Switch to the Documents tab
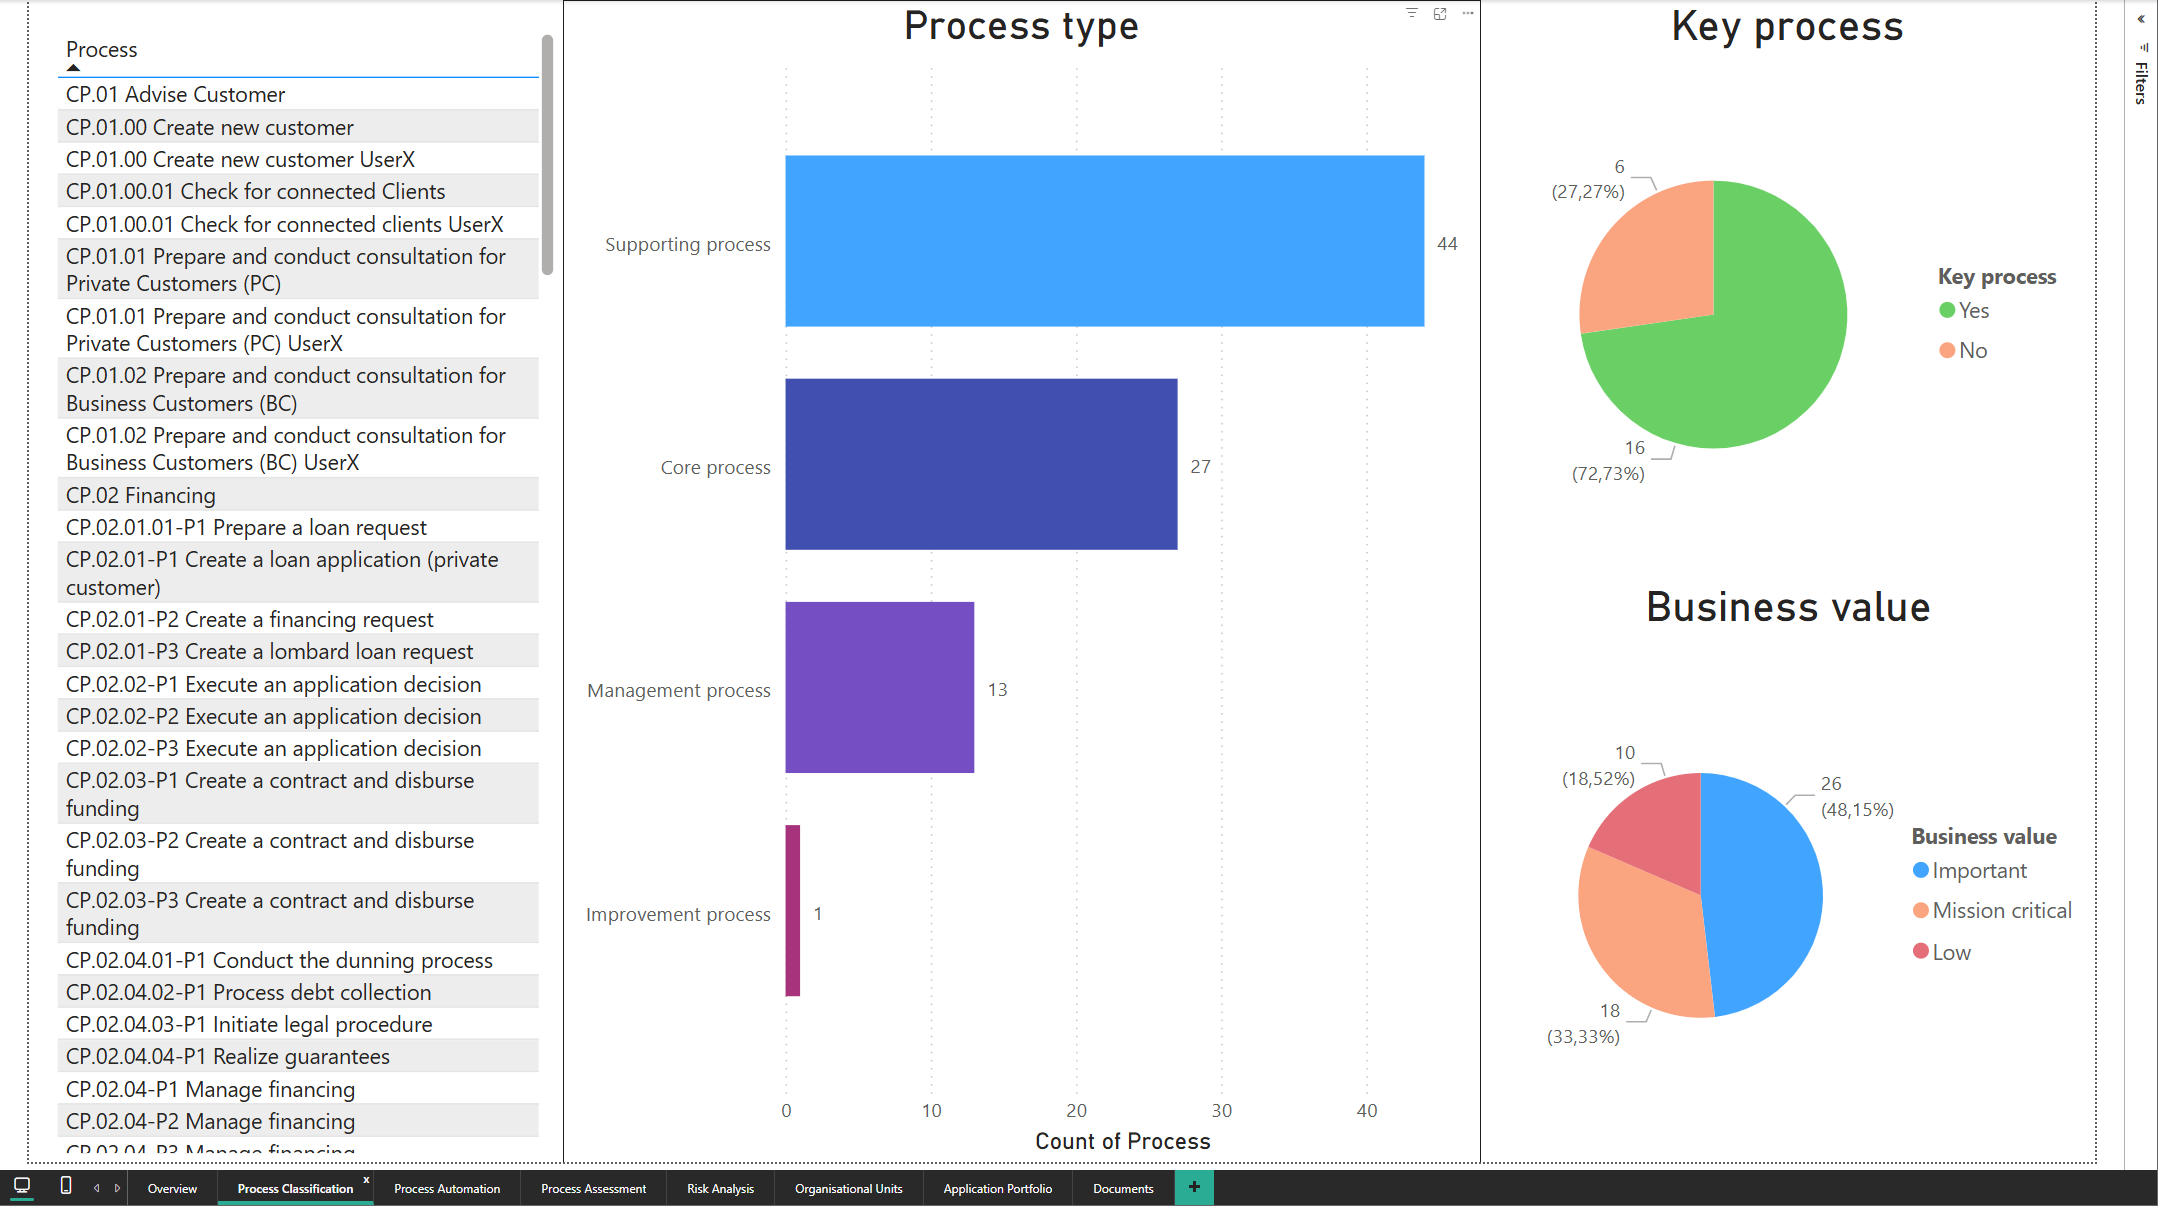This screenshot has height=1206, width=2158. [x=1123, y=1188]
